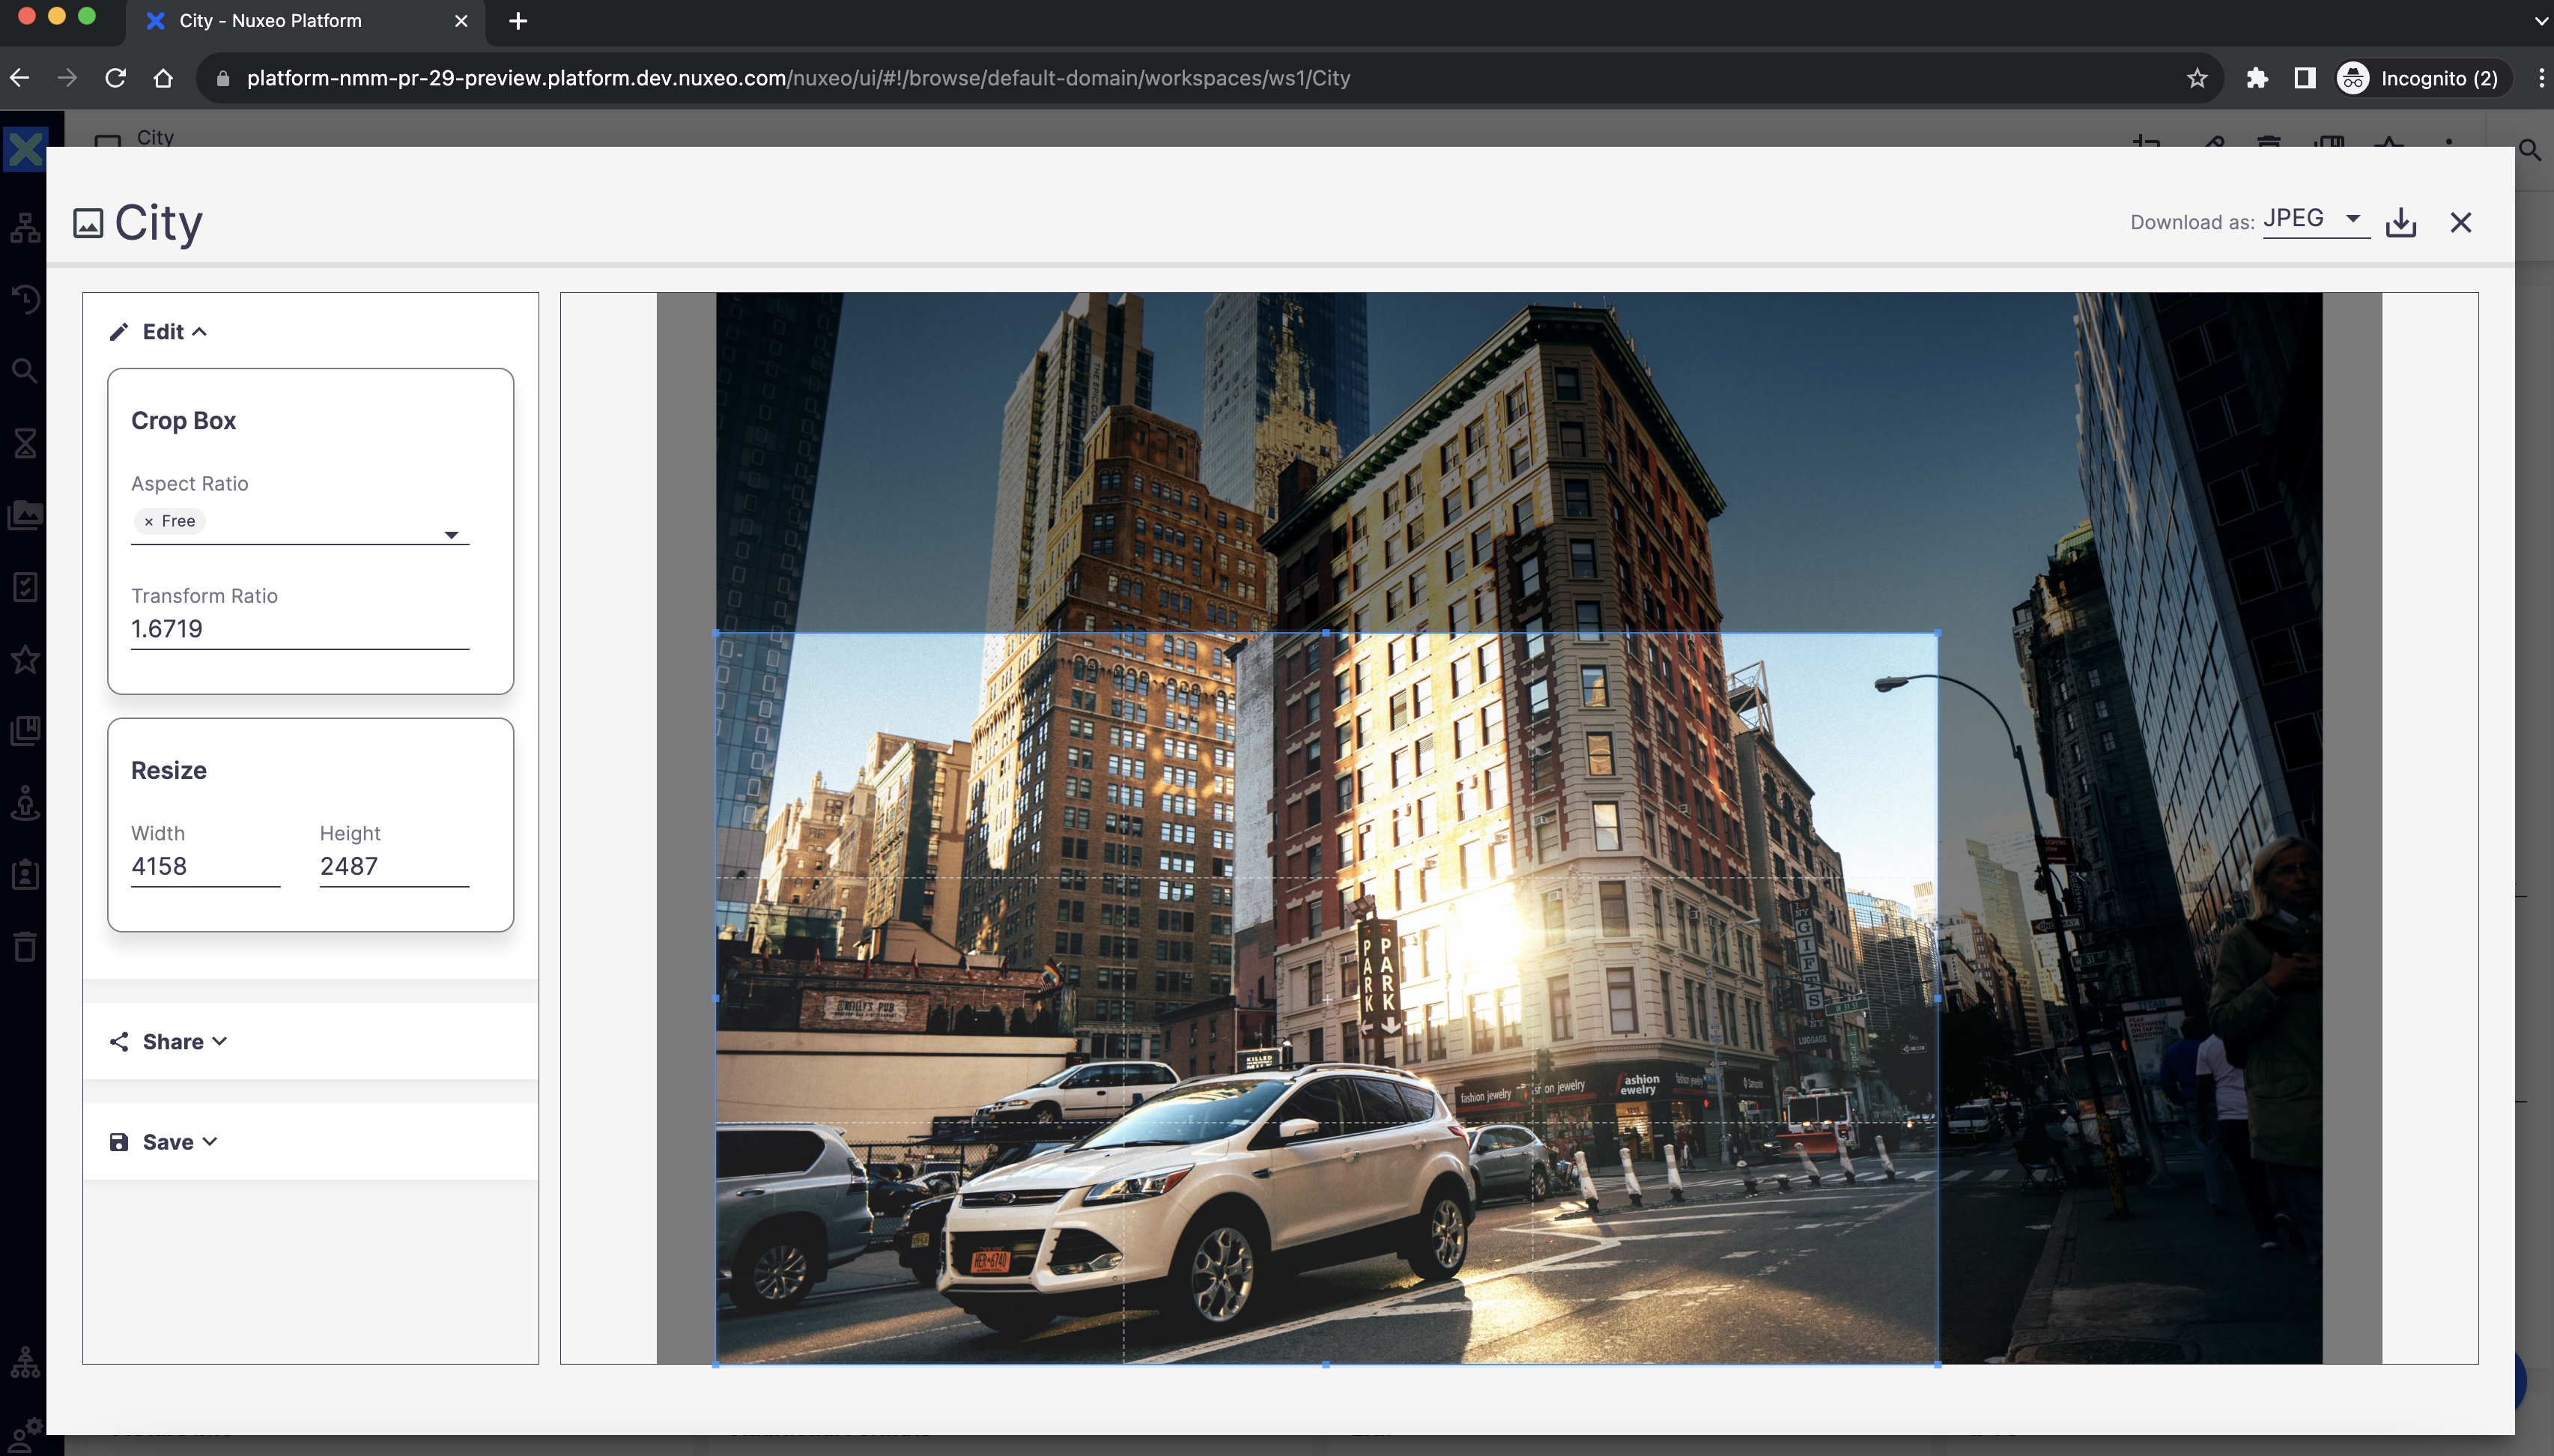Click the Resize Width field

click(205, 866)
